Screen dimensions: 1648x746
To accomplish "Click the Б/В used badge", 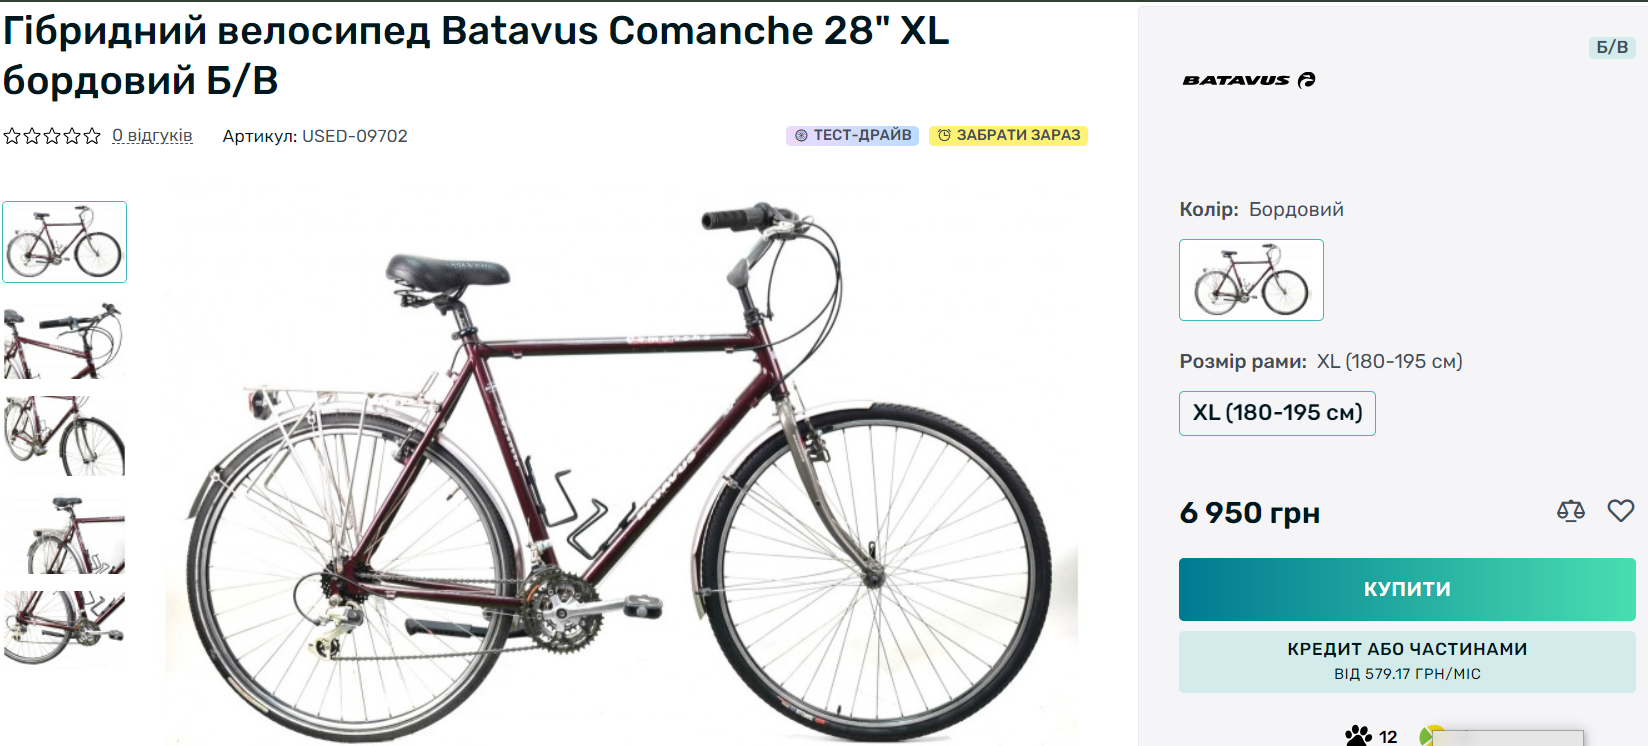I will (x=1611, y=47).
